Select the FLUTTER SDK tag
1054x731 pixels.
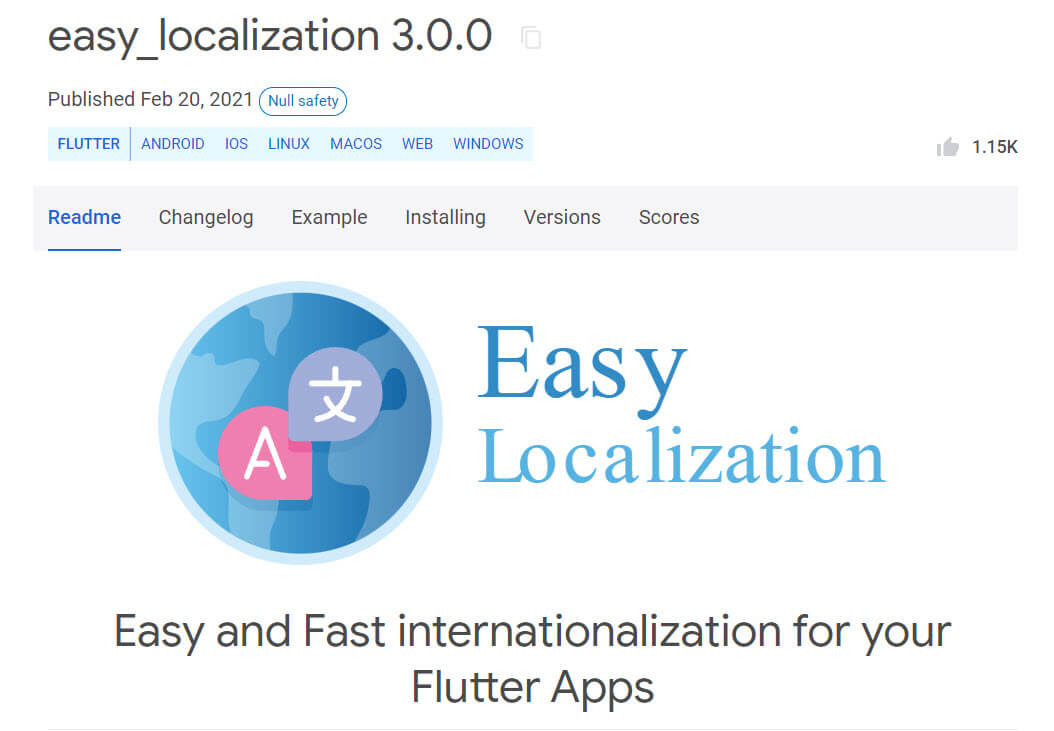(89, 144)
